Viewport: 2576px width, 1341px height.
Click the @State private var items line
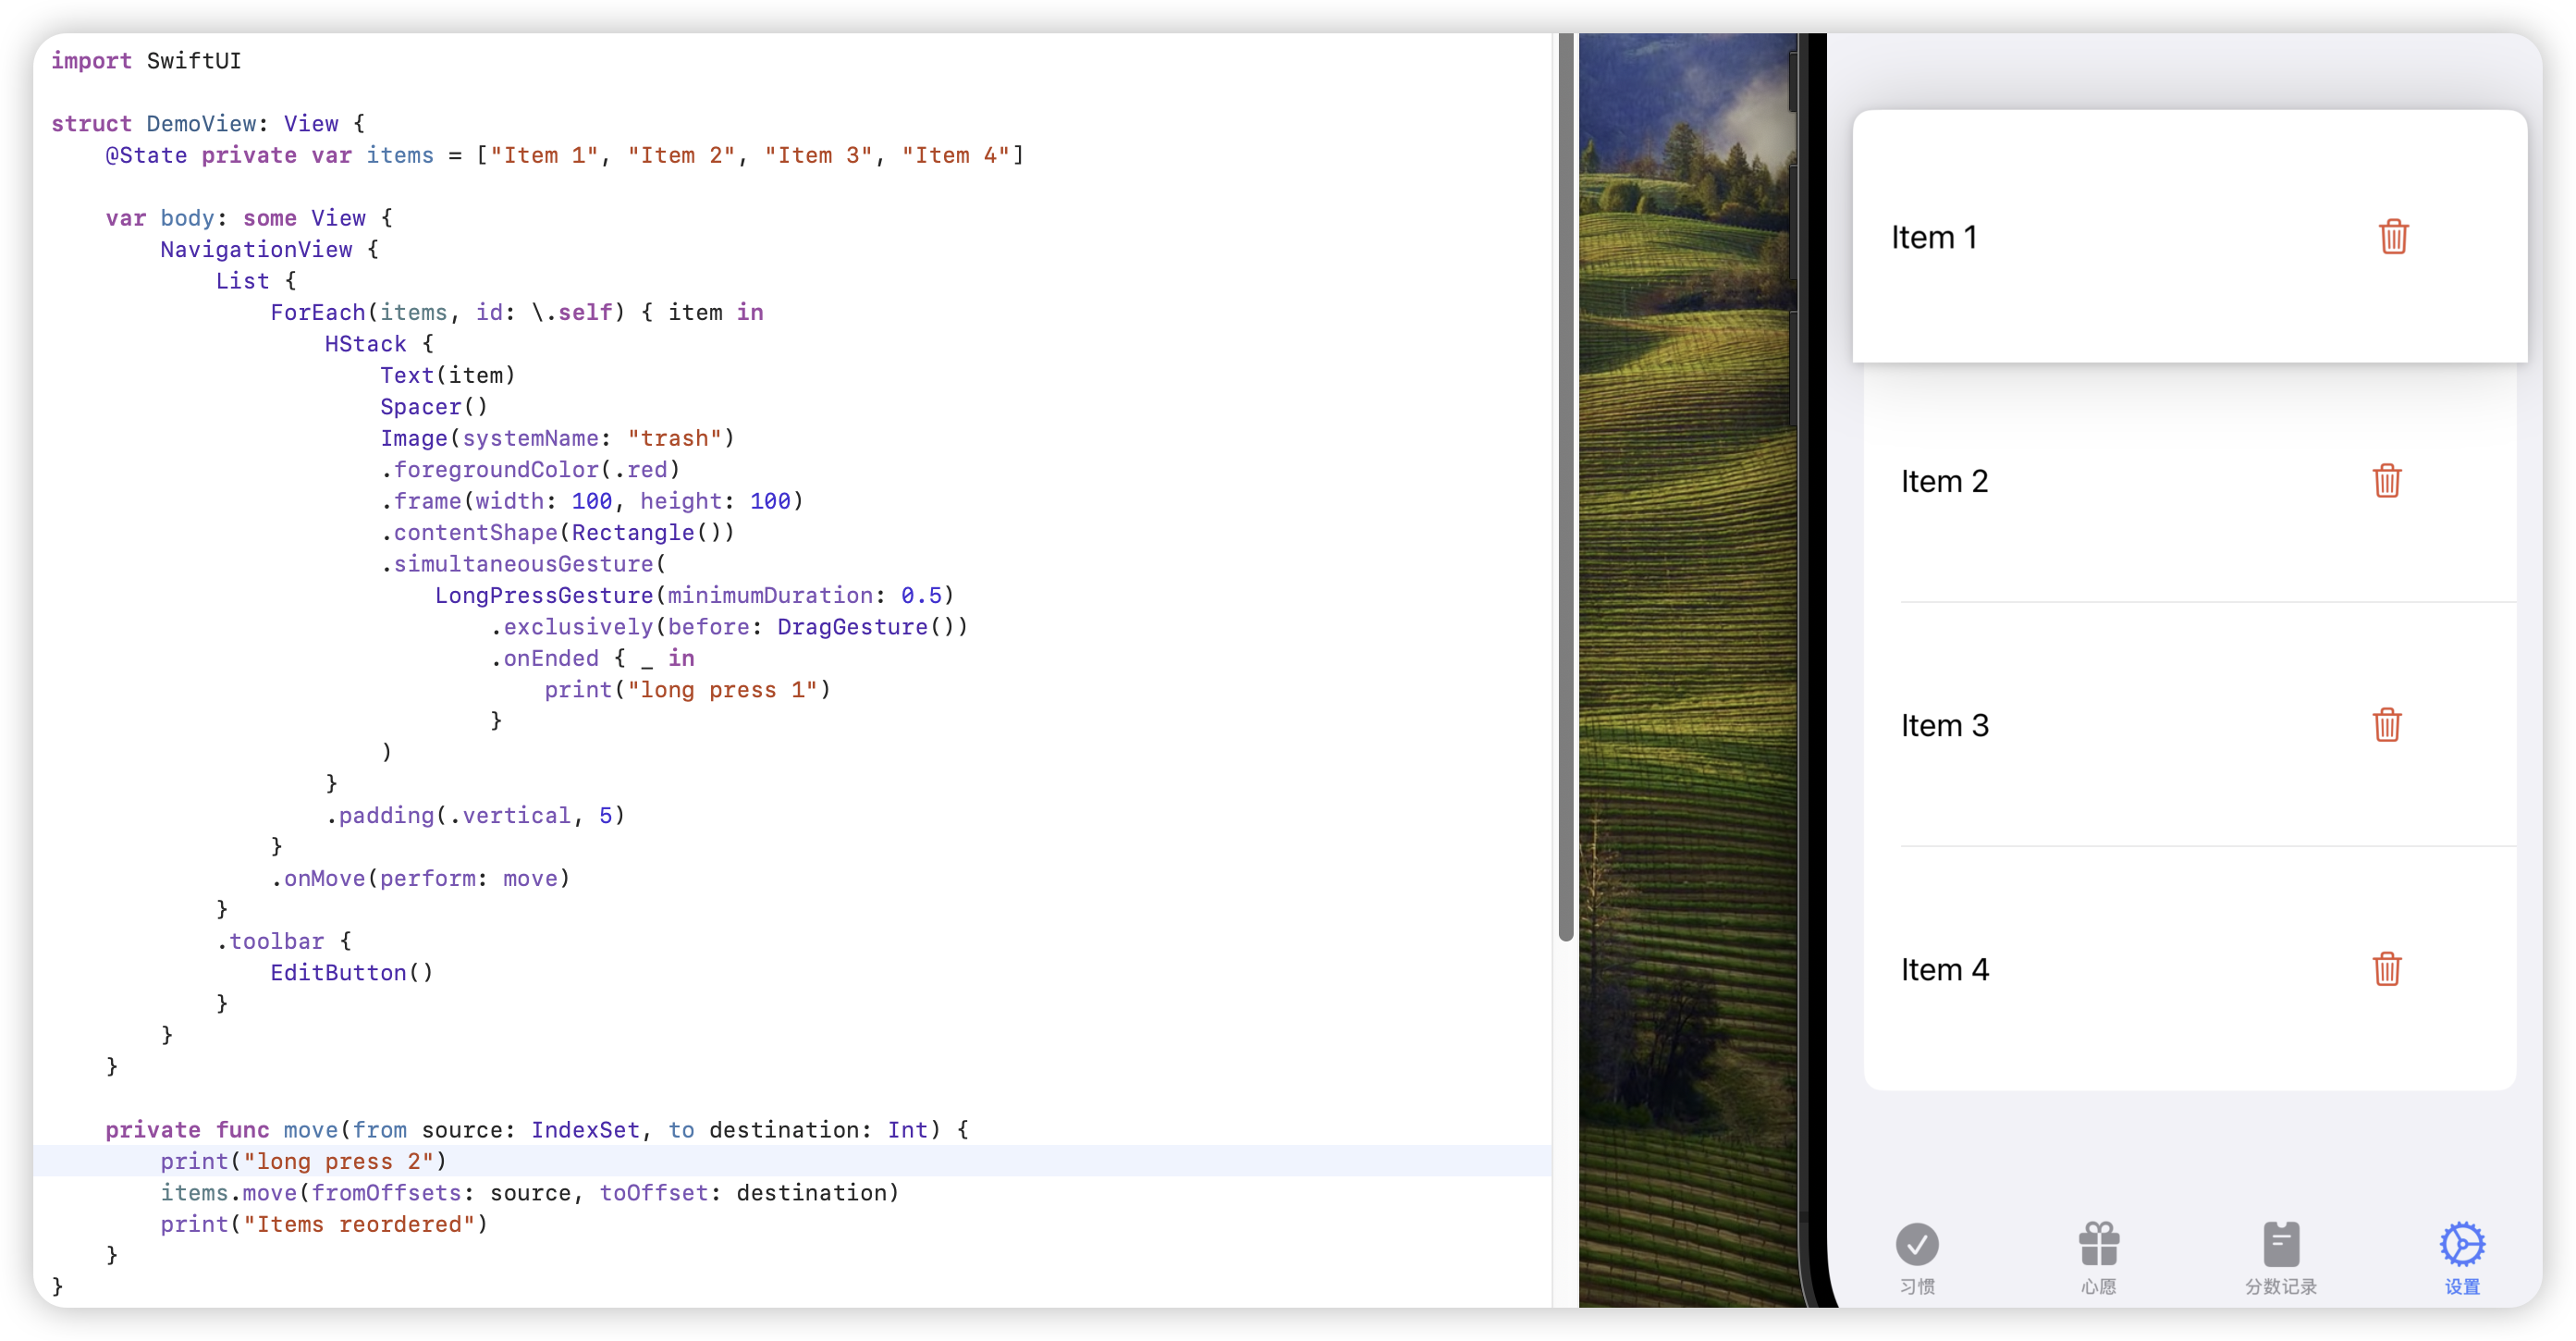[x=565, y=155]
